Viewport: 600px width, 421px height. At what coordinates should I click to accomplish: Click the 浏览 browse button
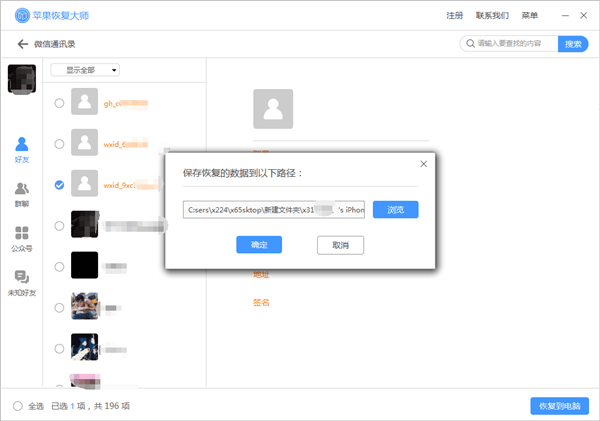[395, 210]
